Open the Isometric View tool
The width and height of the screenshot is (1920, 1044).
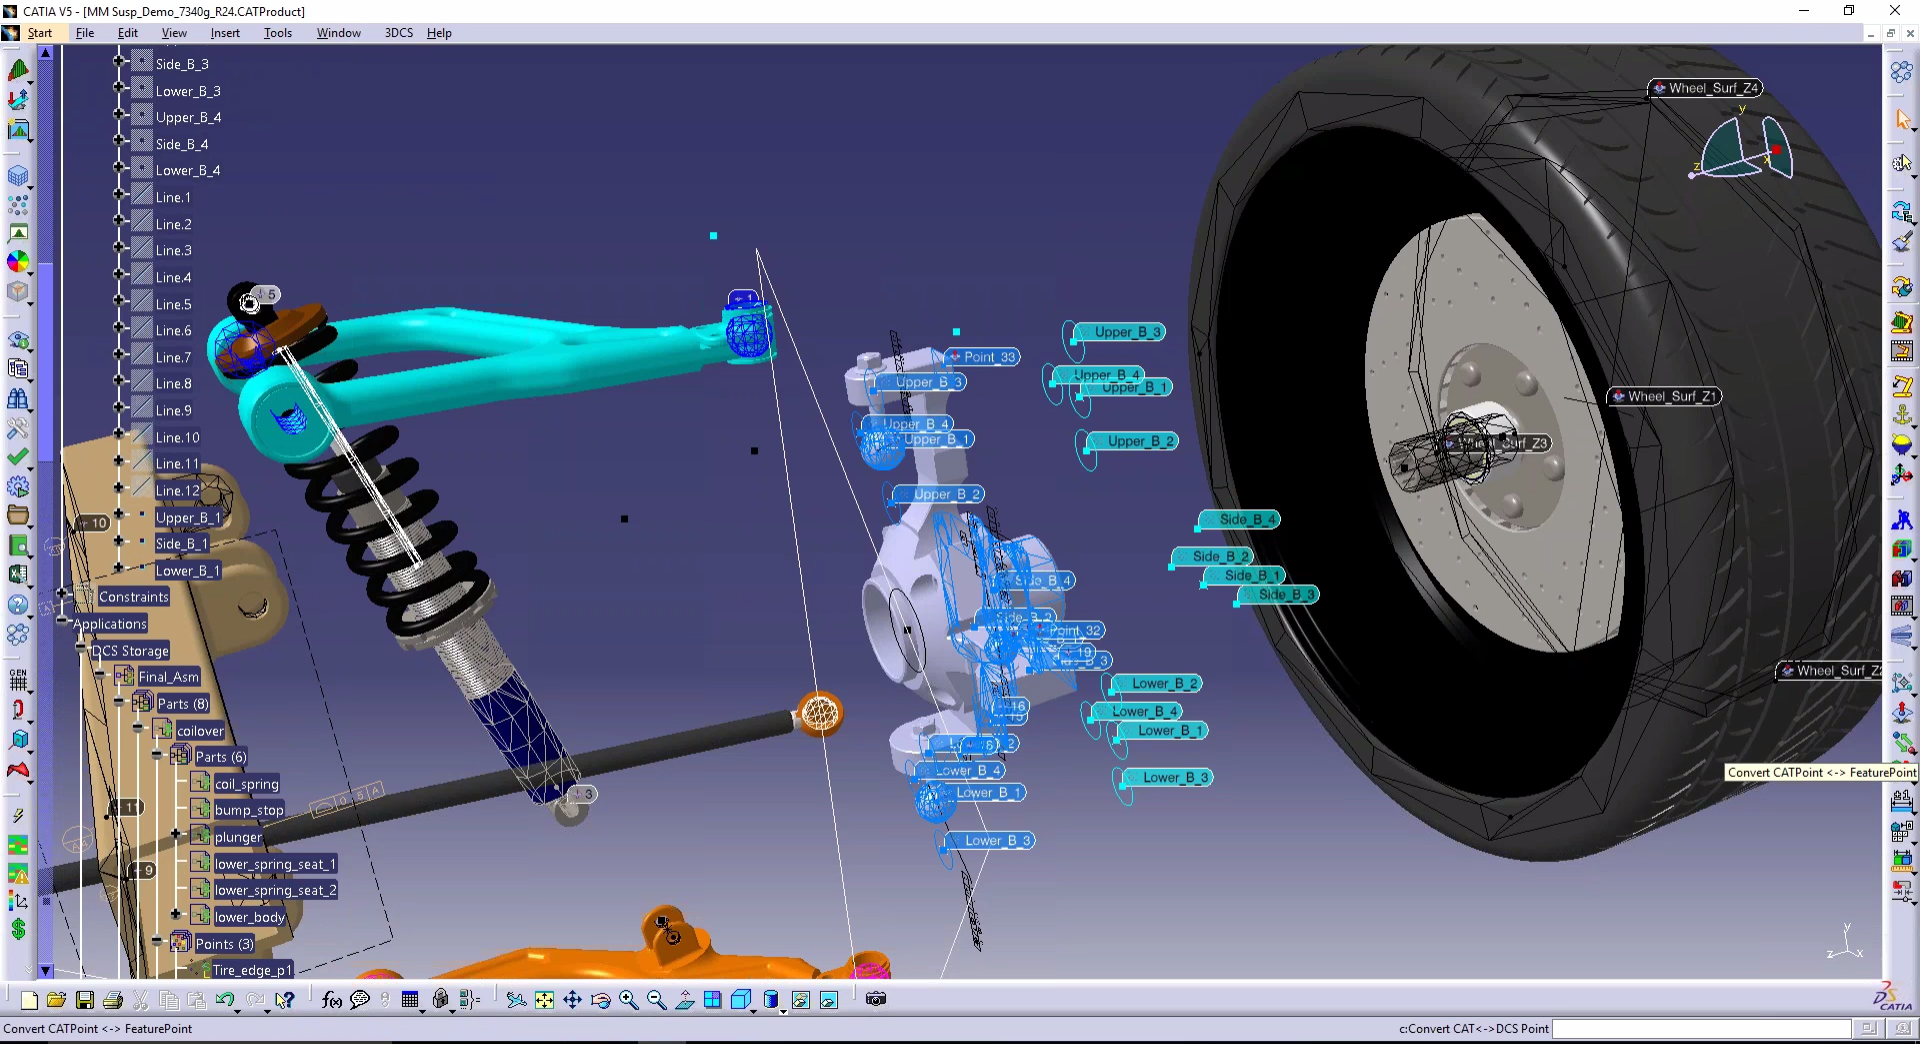(x=740, y=999)
